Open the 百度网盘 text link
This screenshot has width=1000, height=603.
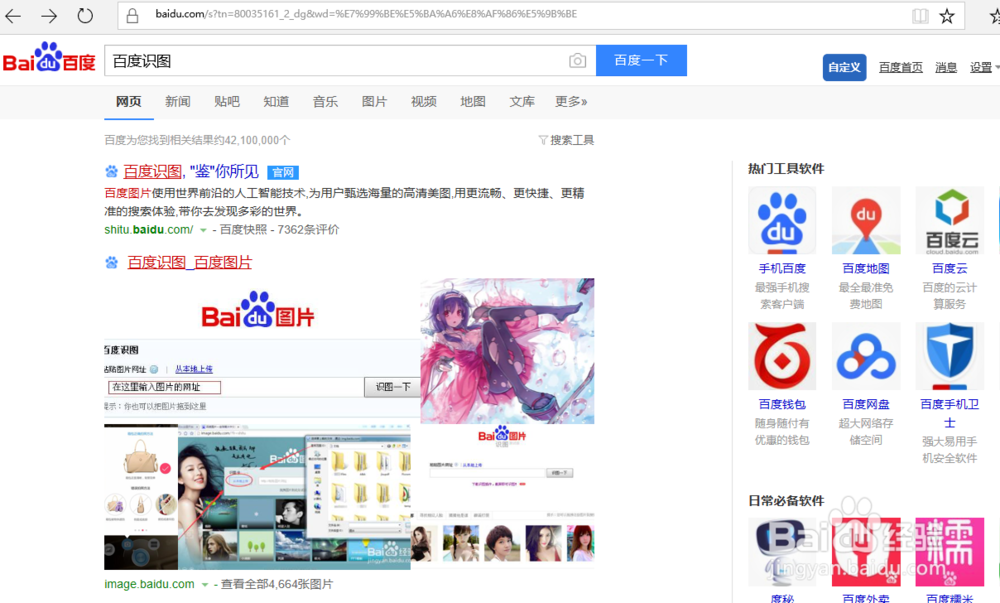tap(866, 404)
